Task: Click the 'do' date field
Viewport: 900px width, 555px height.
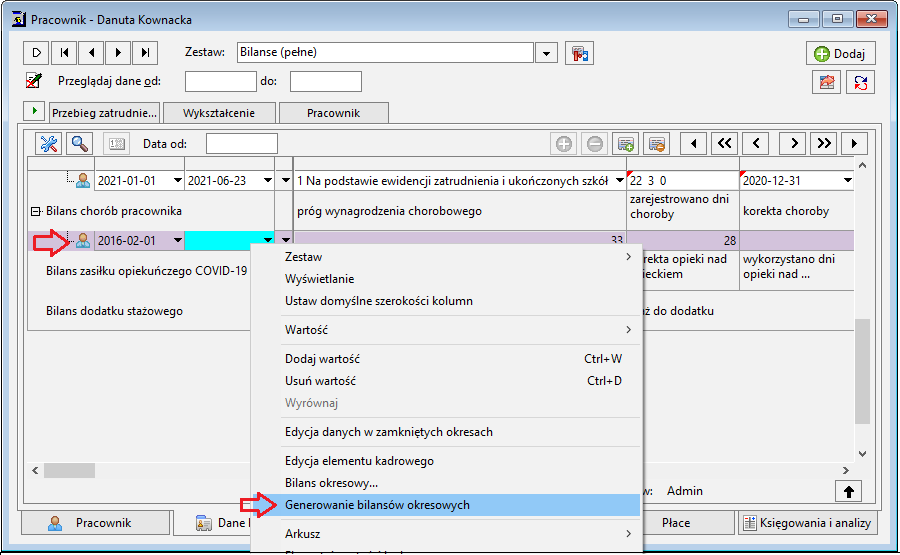Action: coord(325,81)
